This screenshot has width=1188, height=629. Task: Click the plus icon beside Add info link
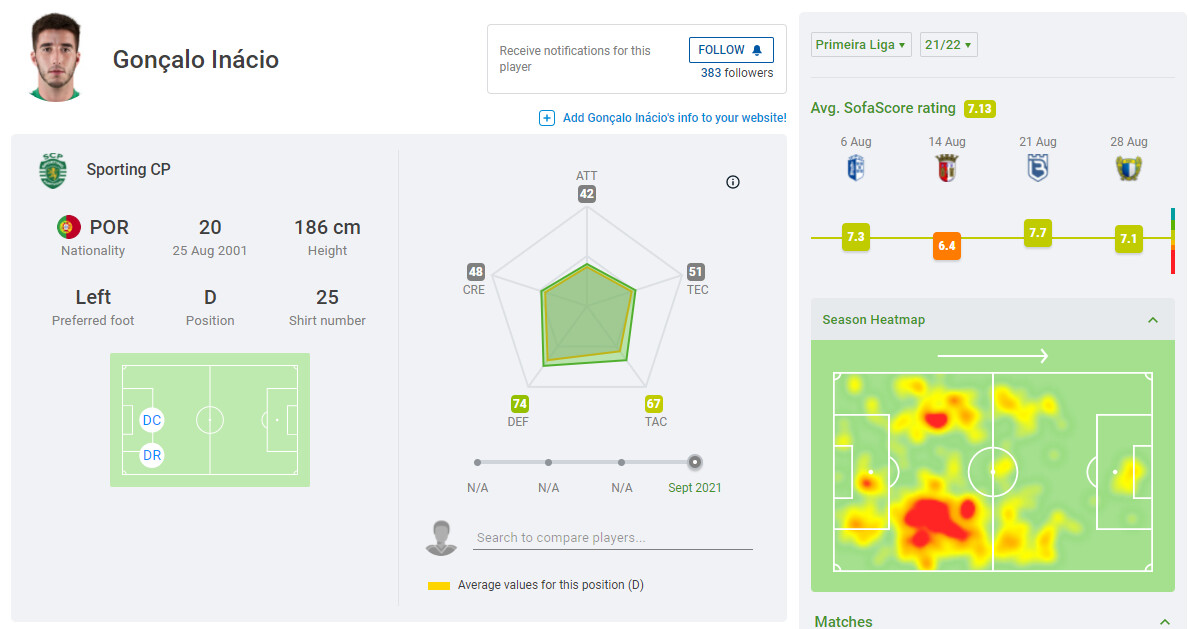pyautogui.click(x=547, y=118)
